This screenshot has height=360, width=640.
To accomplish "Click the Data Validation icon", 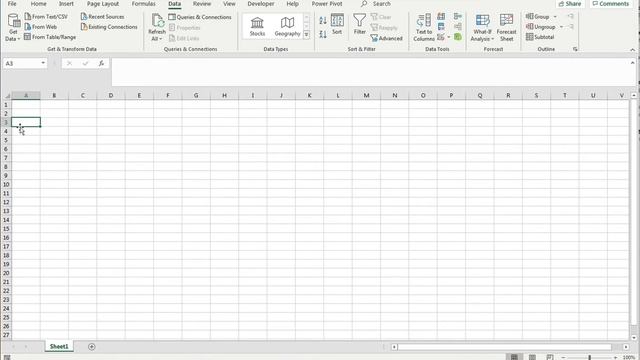I will 440,37.
